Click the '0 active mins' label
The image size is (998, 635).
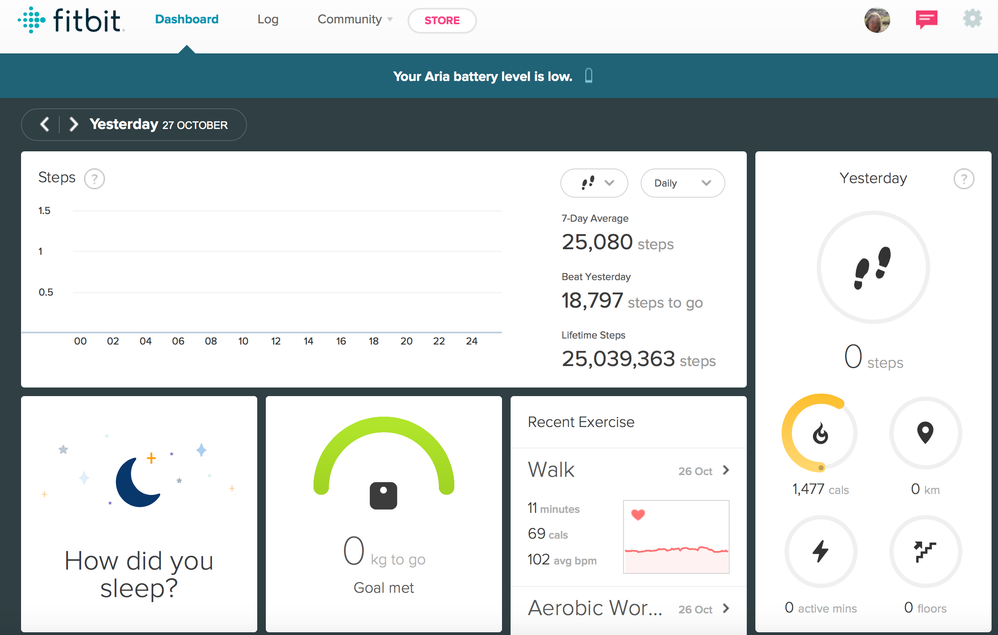pos(820,608)
